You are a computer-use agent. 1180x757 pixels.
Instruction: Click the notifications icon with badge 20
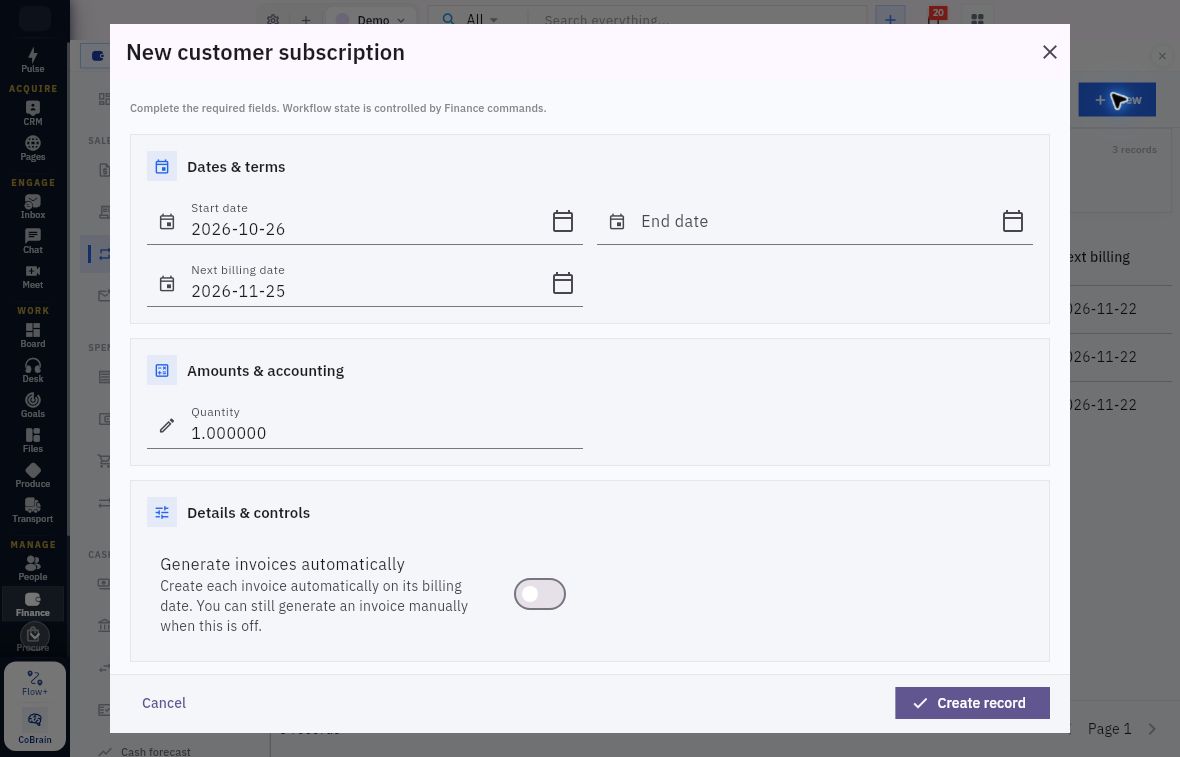(x=935, y=17)
